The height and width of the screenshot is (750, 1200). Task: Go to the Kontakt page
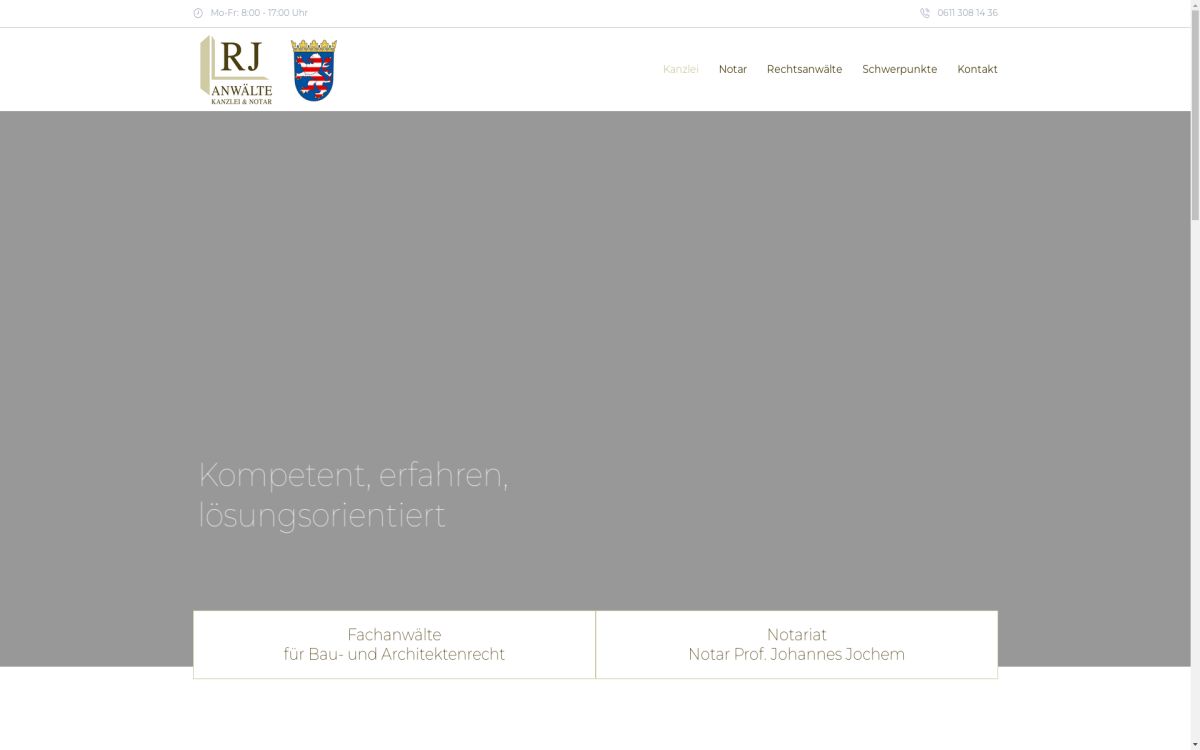[x=977, y=69]
